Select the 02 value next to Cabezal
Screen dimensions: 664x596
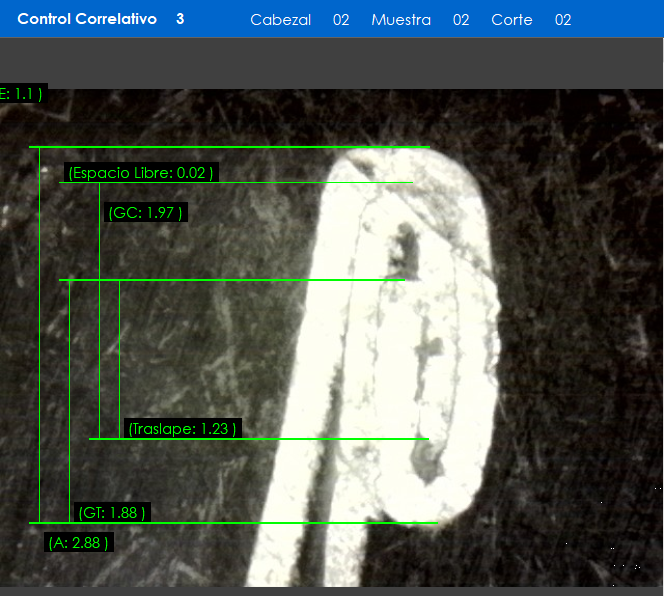coord(341,20)
